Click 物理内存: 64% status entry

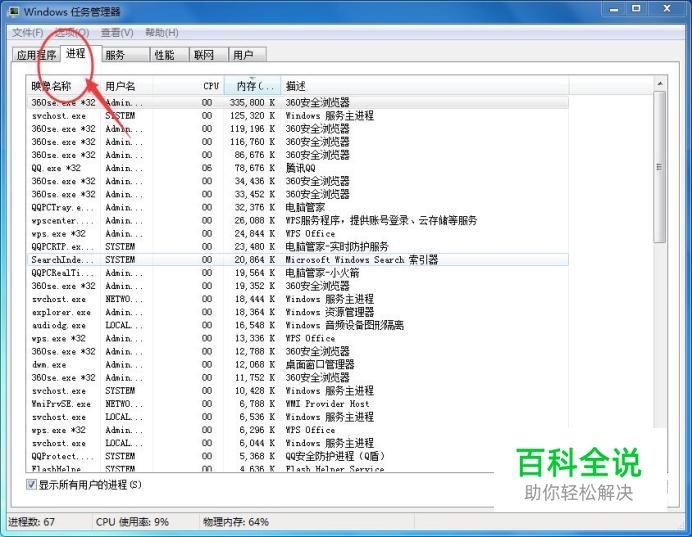tap(236, 522)
